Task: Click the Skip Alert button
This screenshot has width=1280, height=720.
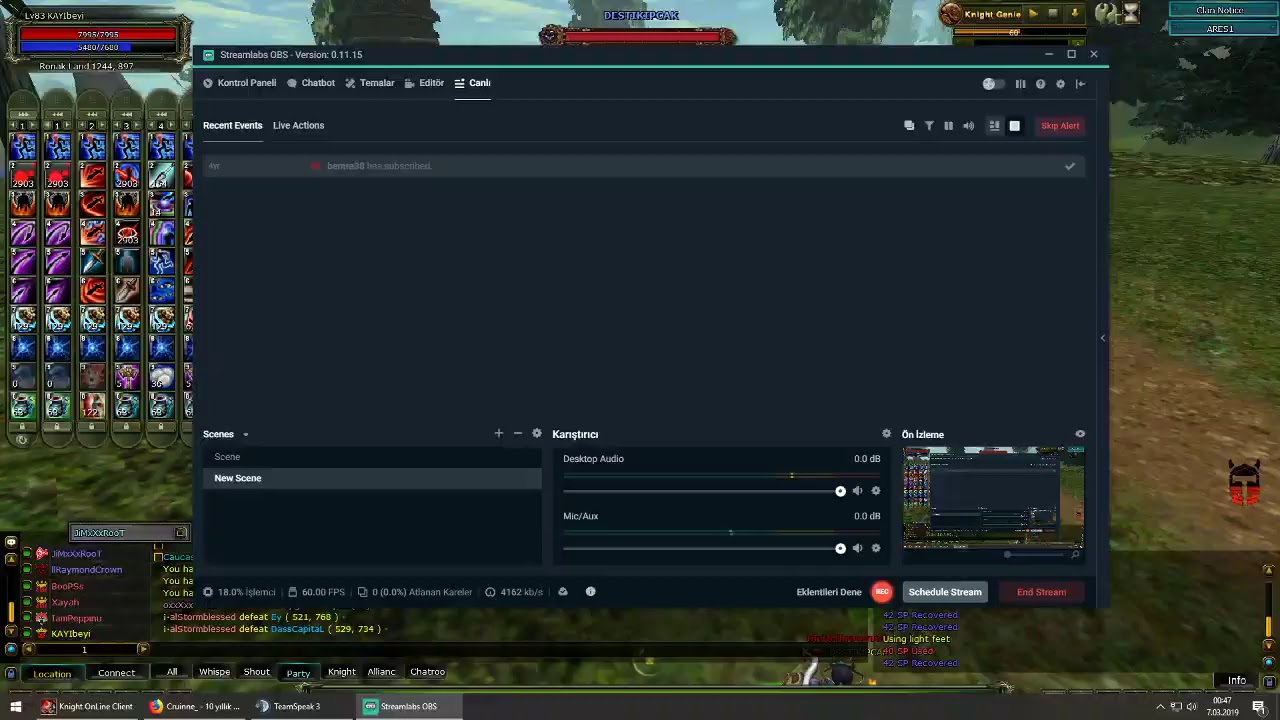Action: (1060, 126)
